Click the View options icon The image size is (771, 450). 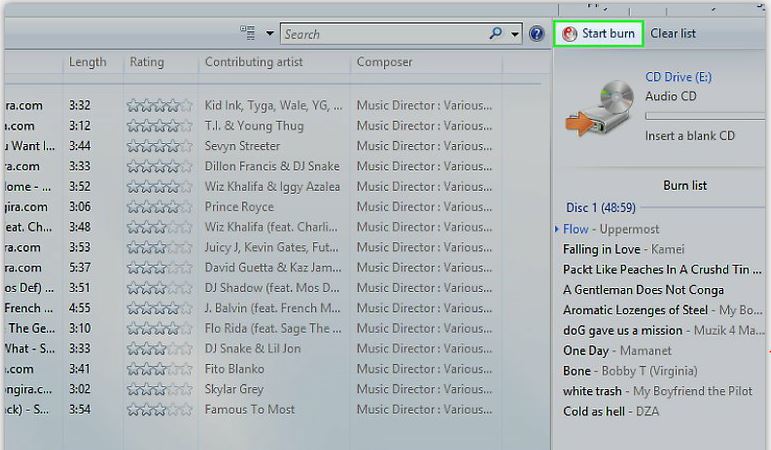(248, 34)
